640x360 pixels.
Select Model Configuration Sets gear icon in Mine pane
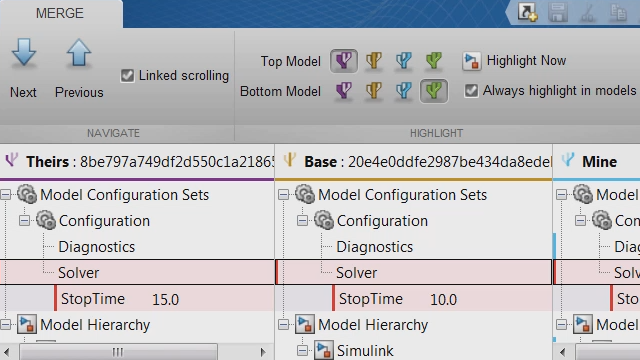point(583,194)
